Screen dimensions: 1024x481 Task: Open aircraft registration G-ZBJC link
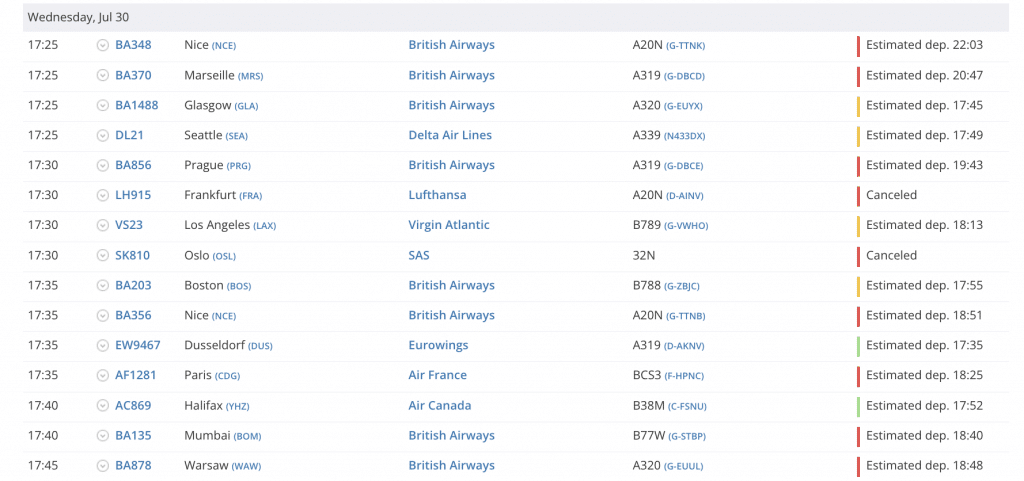[686, 286]
